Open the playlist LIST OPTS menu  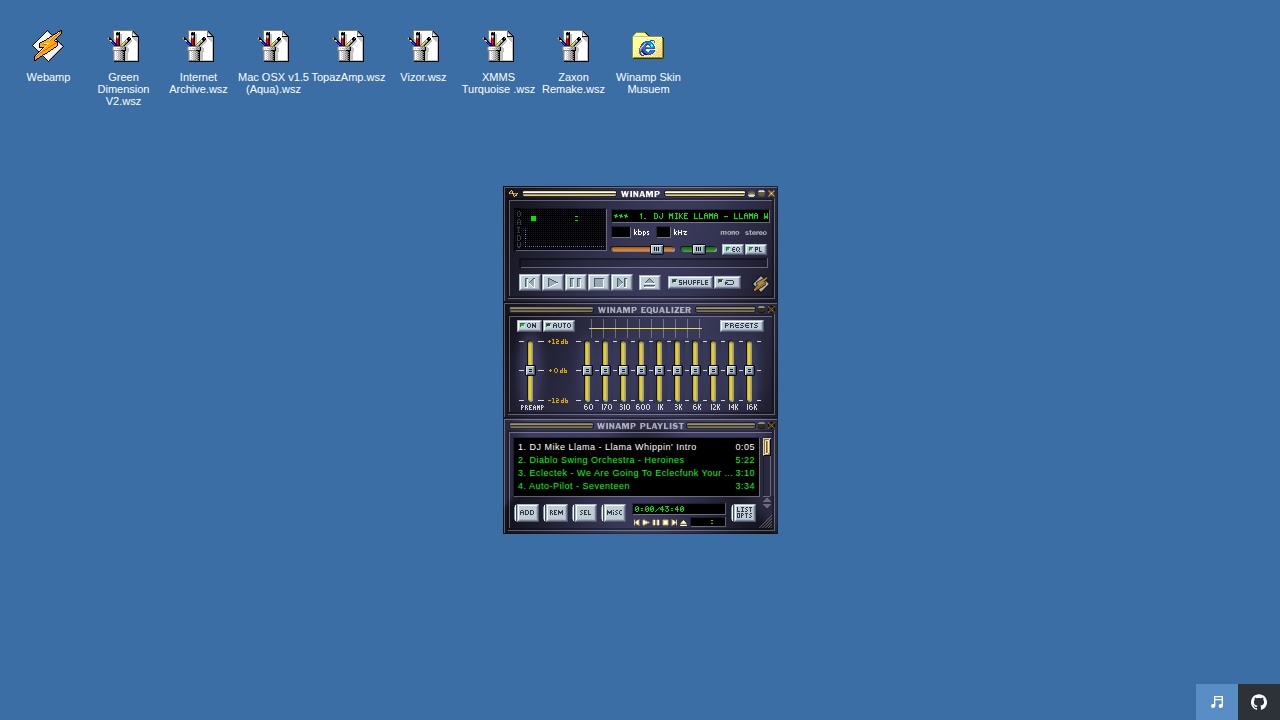744,513
